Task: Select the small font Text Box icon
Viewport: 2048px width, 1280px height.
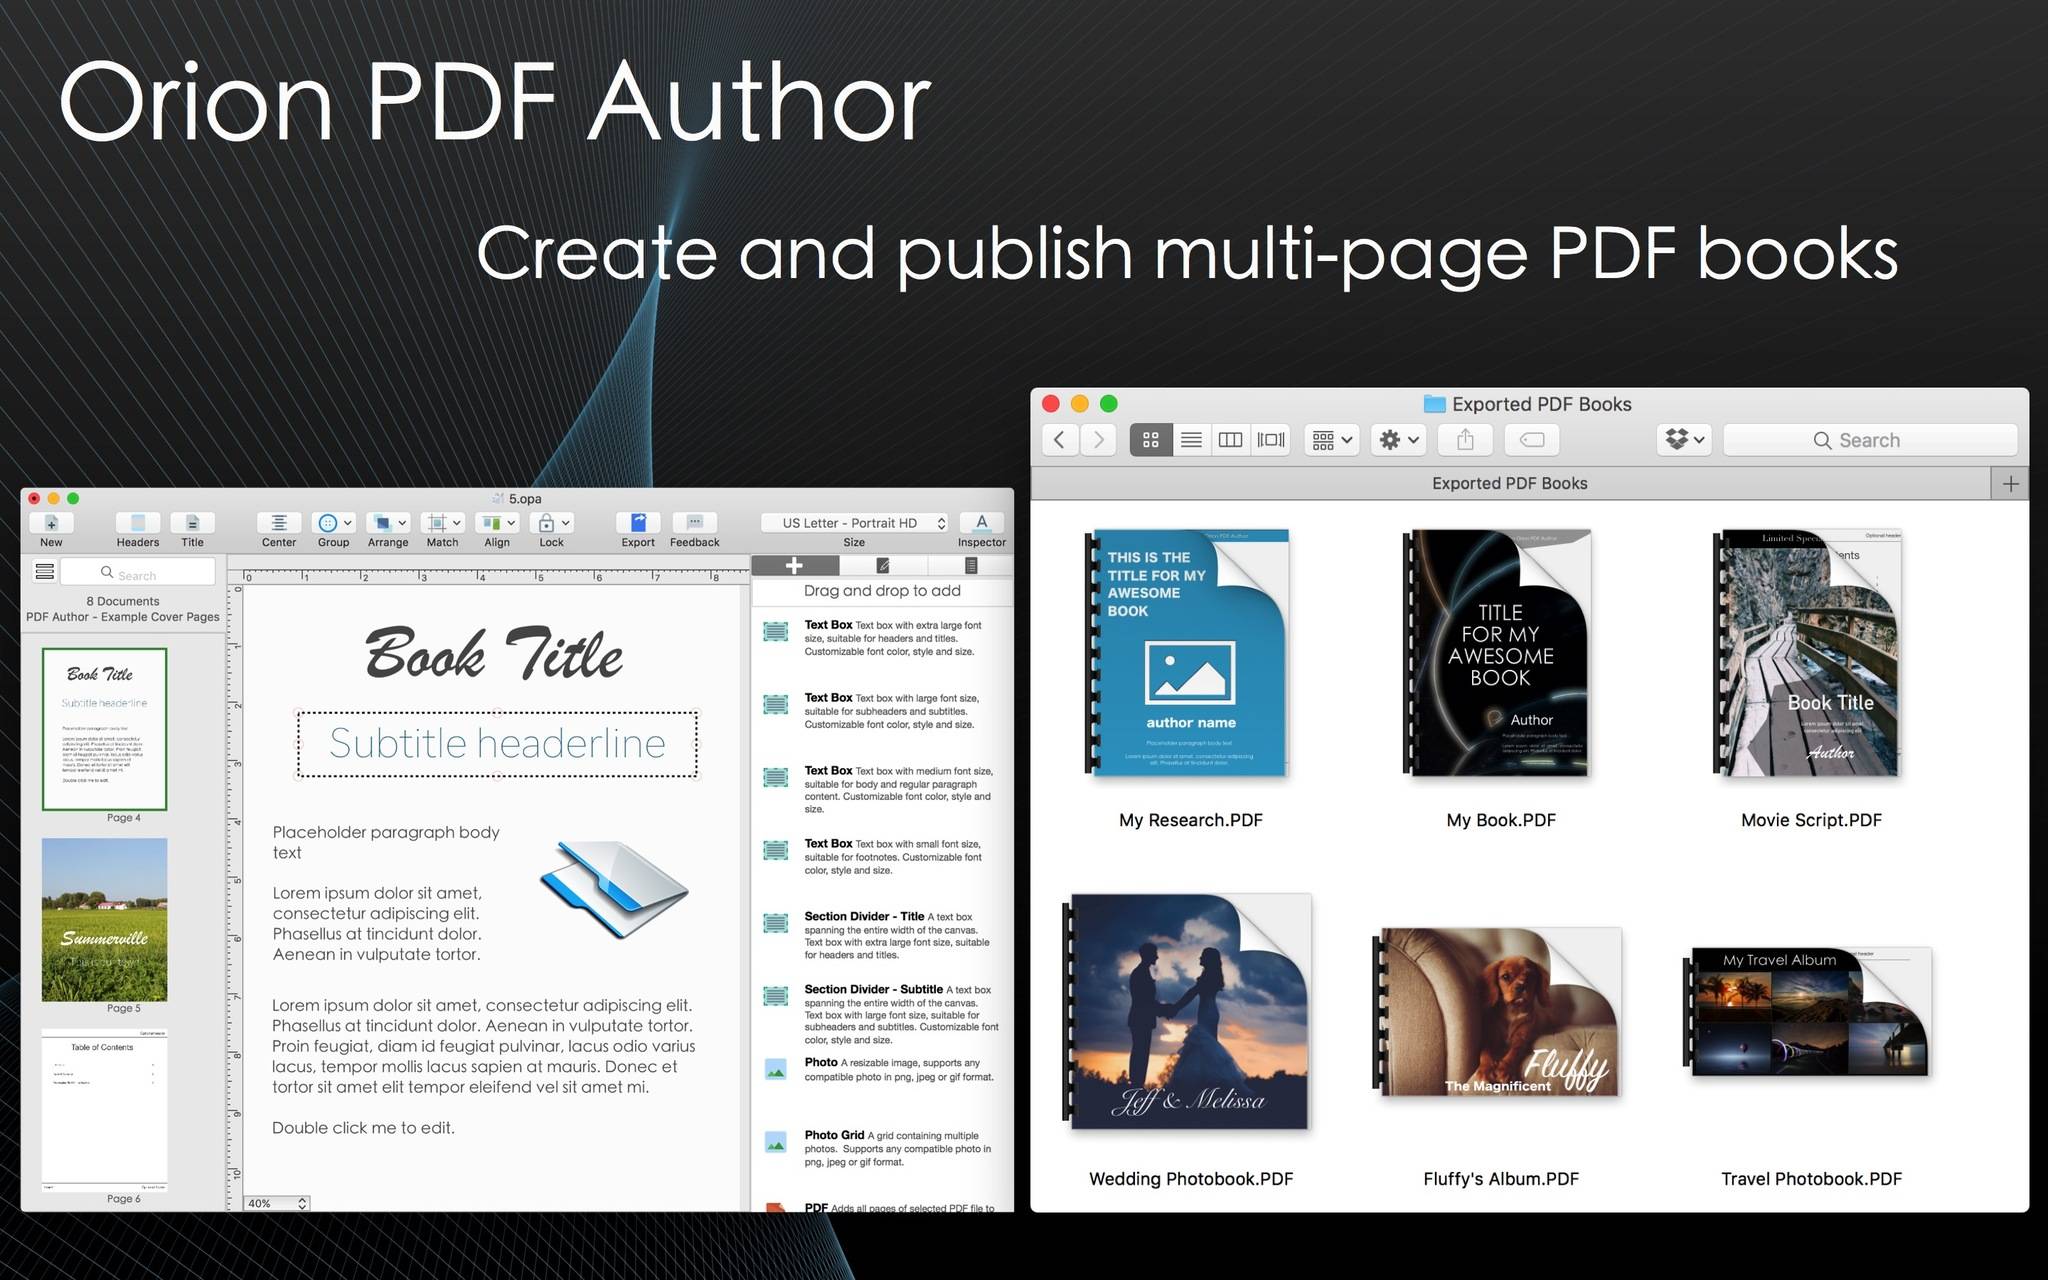Action: (775, 850)
